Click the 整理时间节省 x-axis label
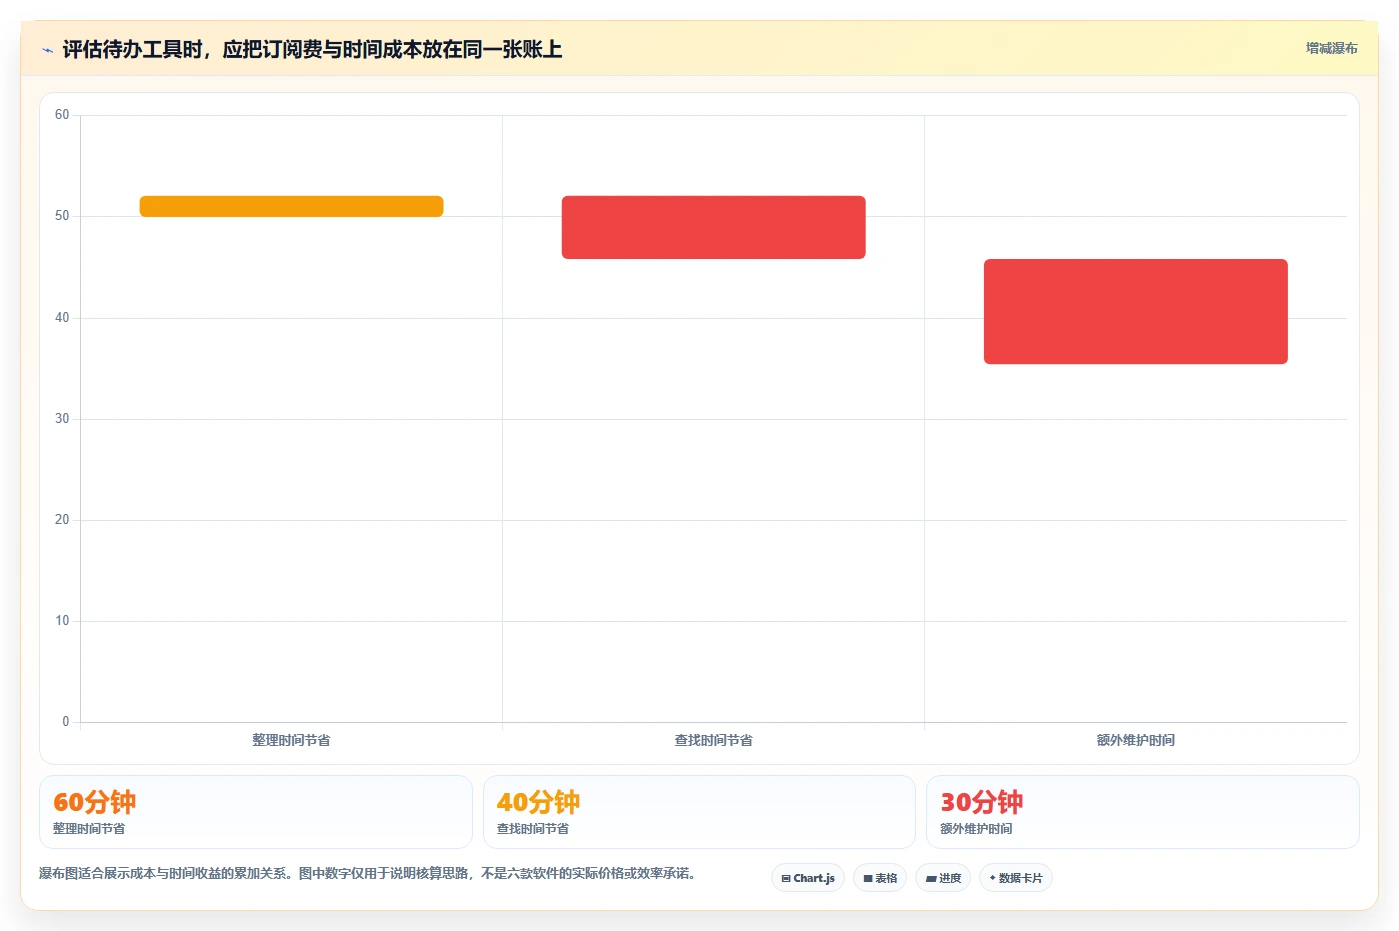 coord(291,740)
